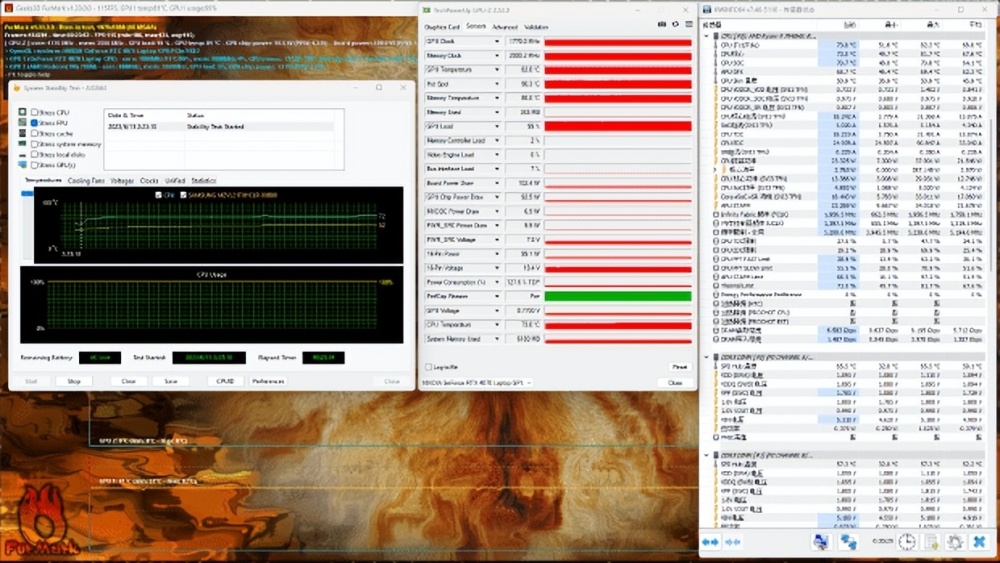The width and height of the screenshot is (1000, 563).
Task: Open the Memory Temperature sensor dropdown
Action: pyautogui.click(x=497, y=98)
